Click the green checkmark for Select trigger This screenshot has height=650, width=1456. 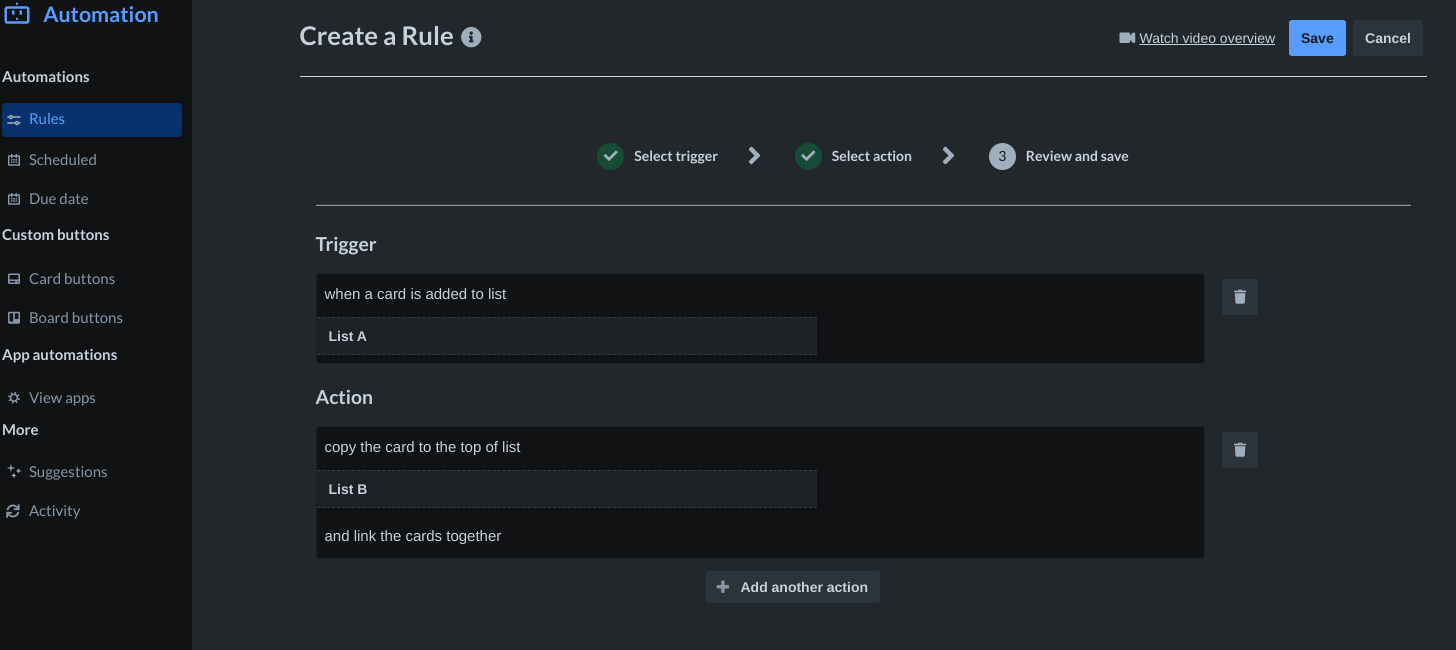(x=610, y=156)
